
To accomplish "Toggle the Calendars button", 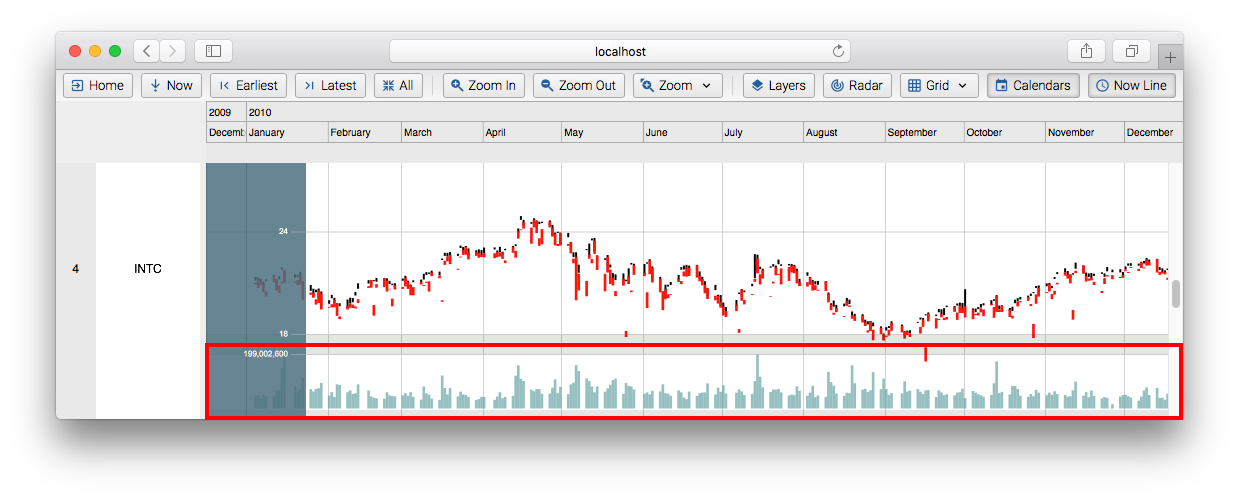I will click(x=1033, y=85).
